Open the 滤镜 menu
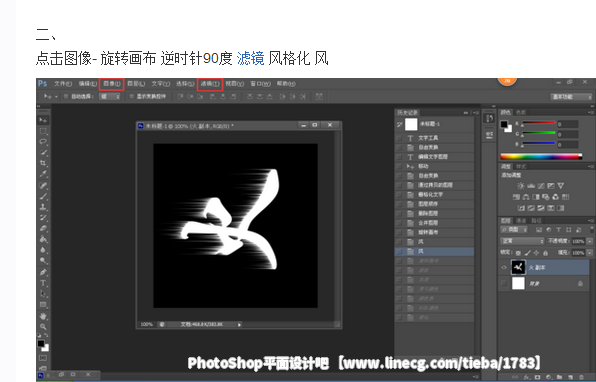This screenshot has height=382, width=596. [210, 84]
